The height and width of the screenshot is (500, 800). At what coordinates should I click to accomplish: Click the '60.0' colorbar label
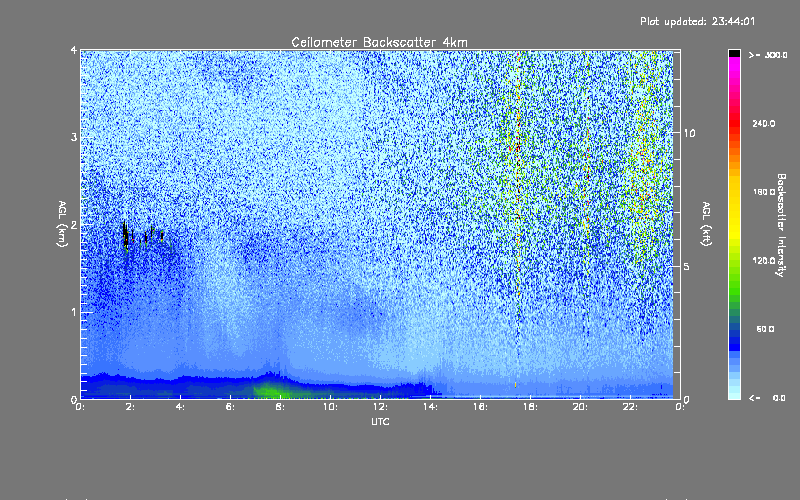pos(765,330)
